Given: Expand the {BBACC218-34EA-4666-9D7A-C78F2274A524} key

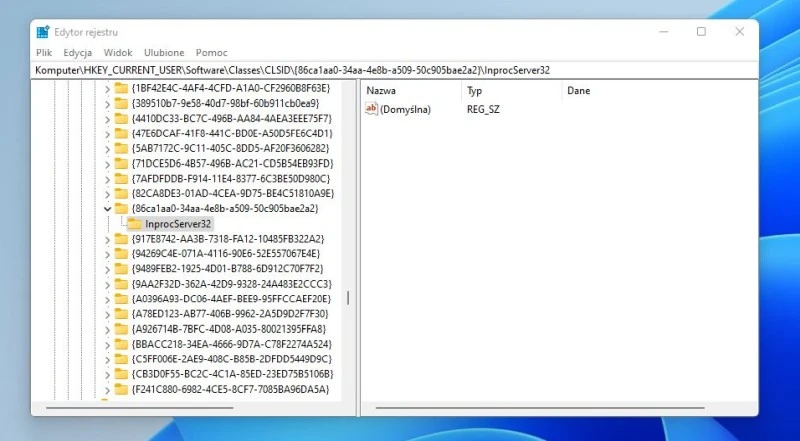Looking at the screenshot, I should coord(107,345).
